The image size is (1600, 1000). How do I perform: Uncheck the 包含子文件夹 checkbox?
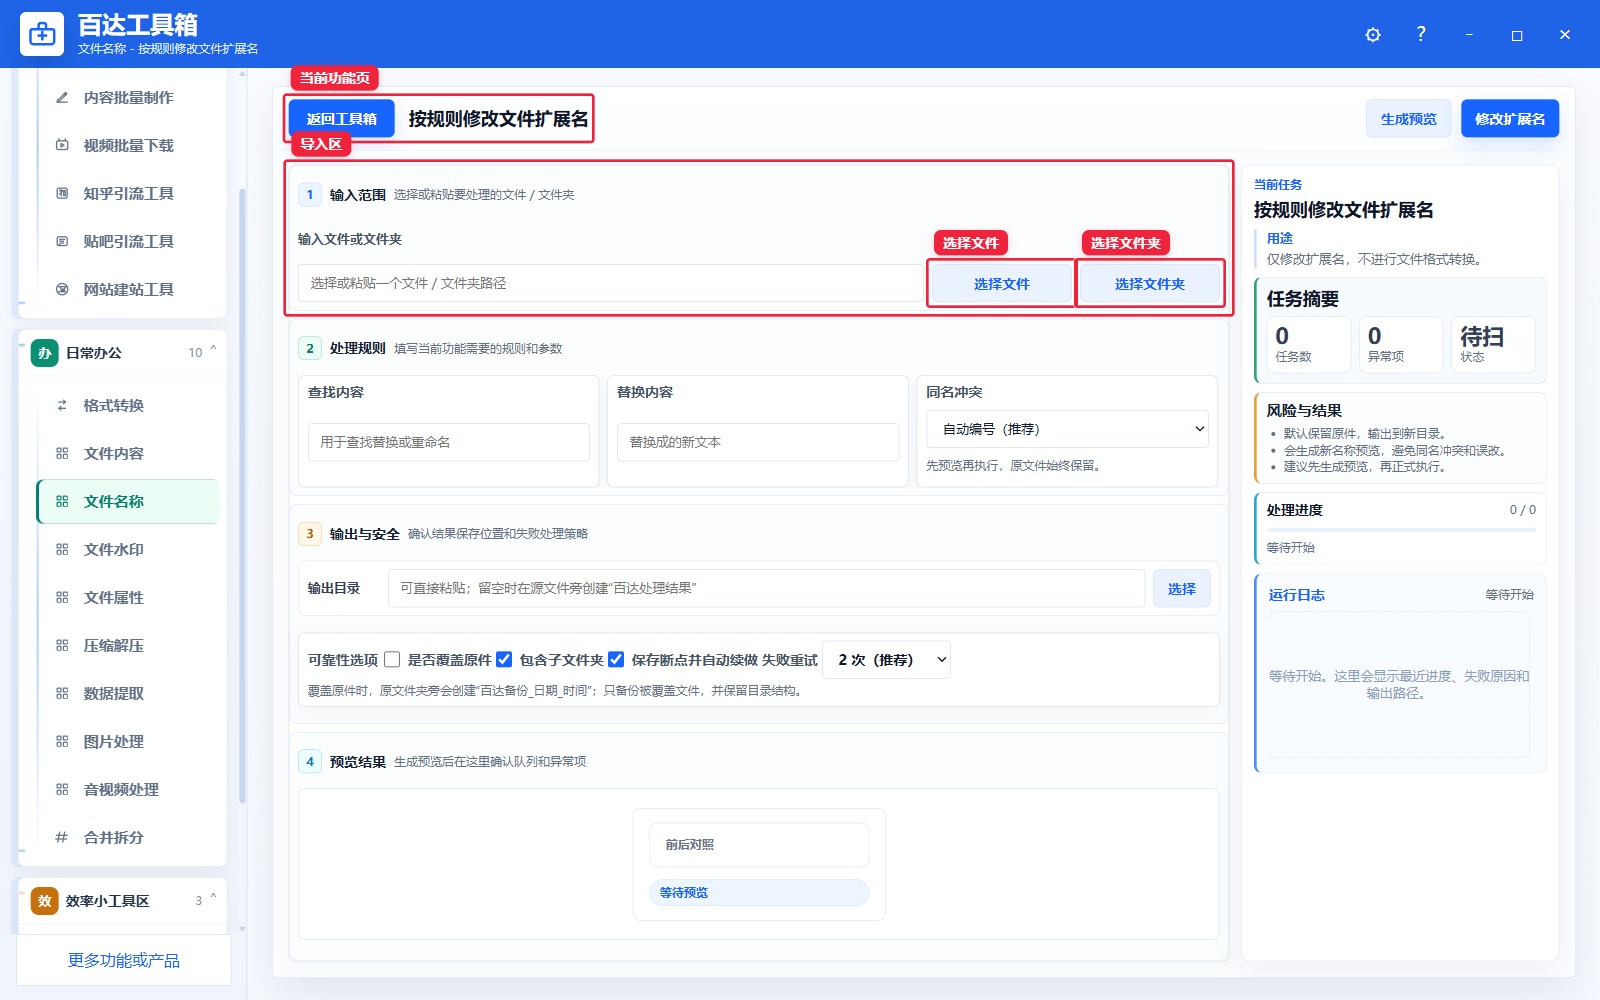(504, 659)
